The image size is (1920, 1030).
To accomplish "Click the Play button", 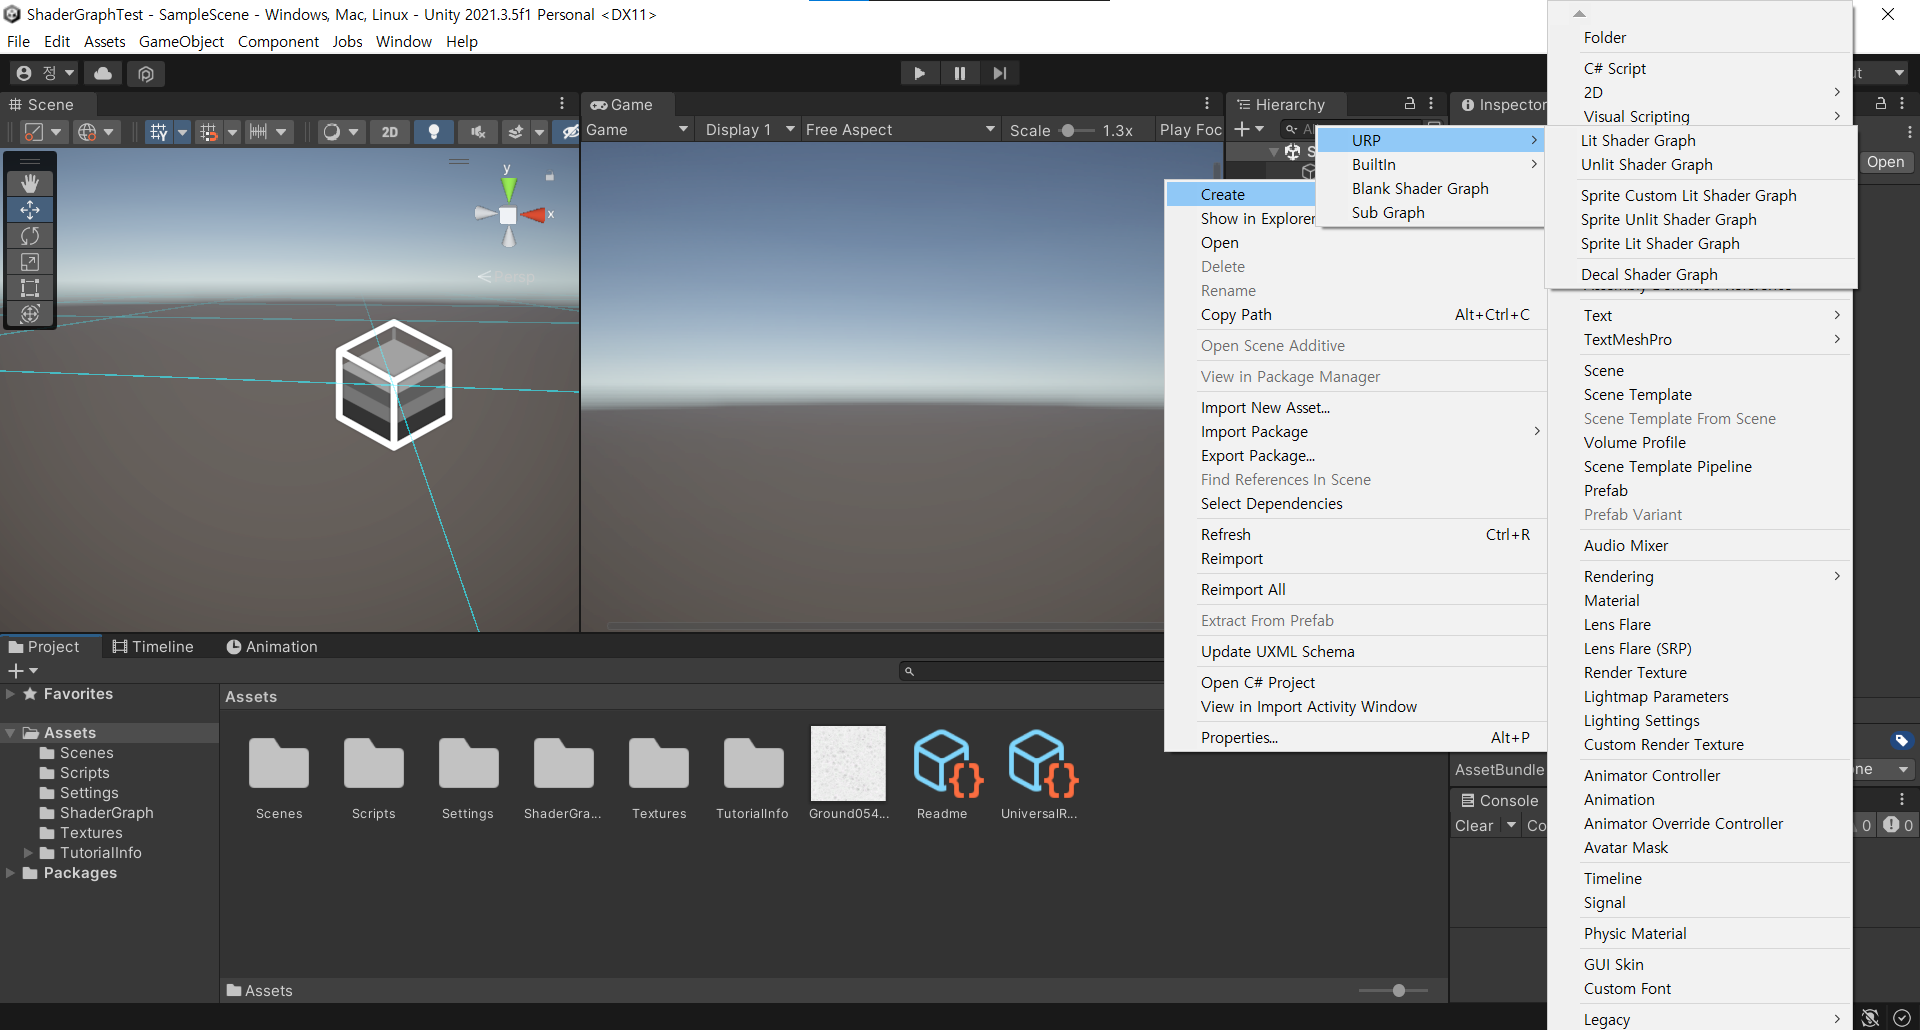I will point(919,73).
